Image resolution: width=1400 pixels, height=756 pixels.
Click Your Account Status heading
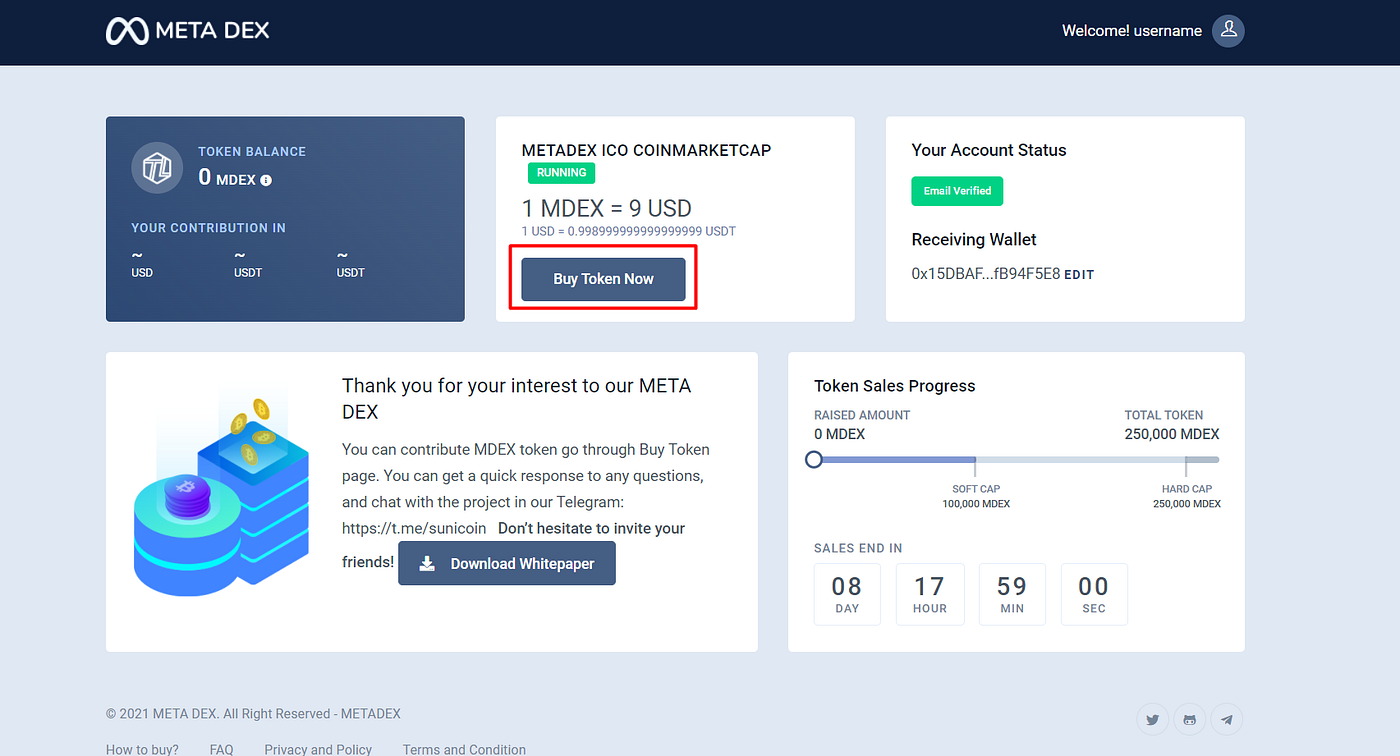989,150
